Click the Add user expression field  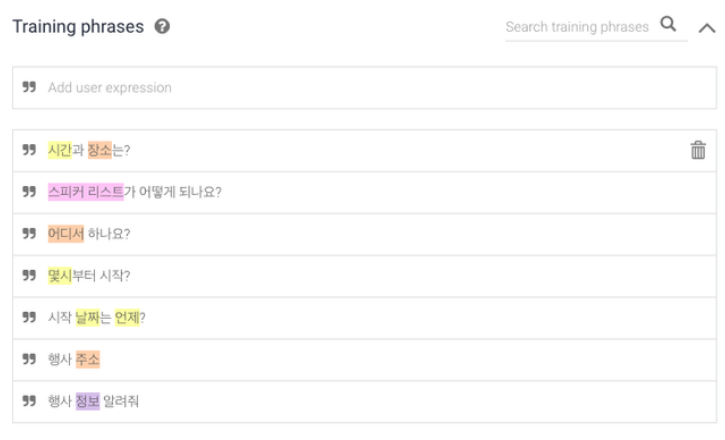pos(365,88)
